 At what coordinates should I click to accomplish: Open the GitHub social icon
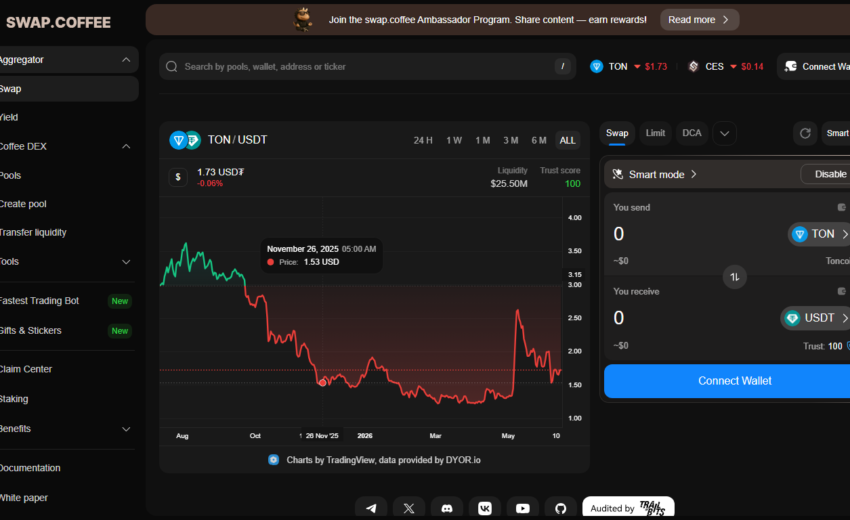tap(561, 508)
